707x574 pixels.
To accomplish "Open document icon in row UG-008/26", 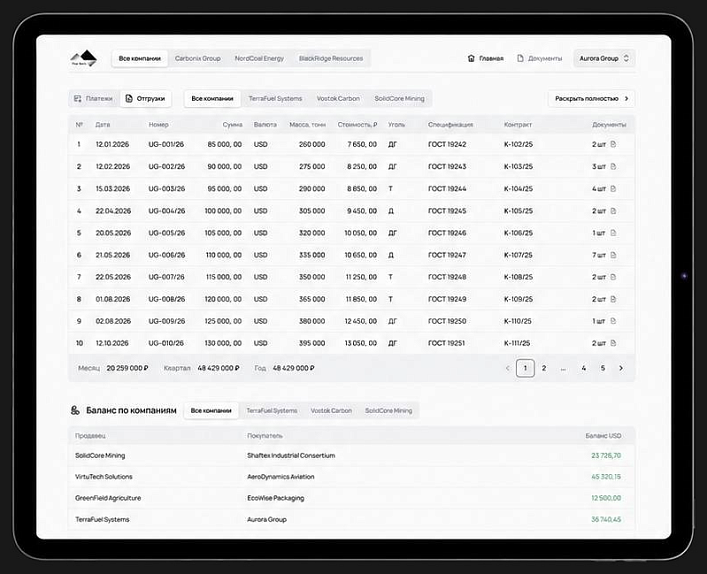I will pyautogui.click(x=613, y=299).
